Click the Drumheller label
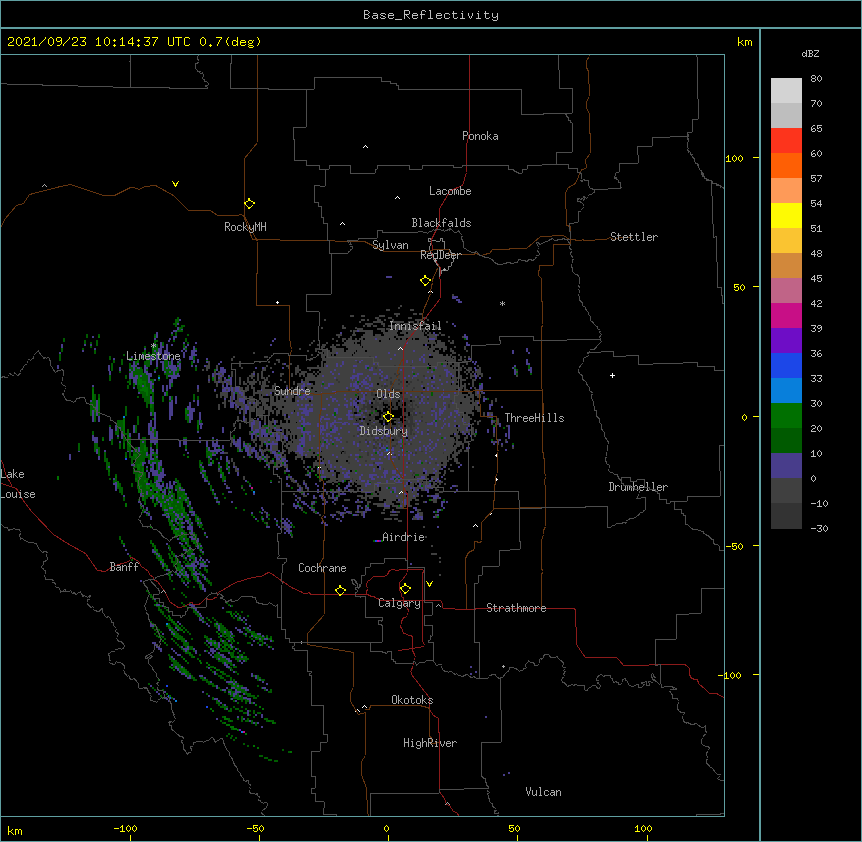The height and width of the screenshot is (842, 862). (638, 487)
